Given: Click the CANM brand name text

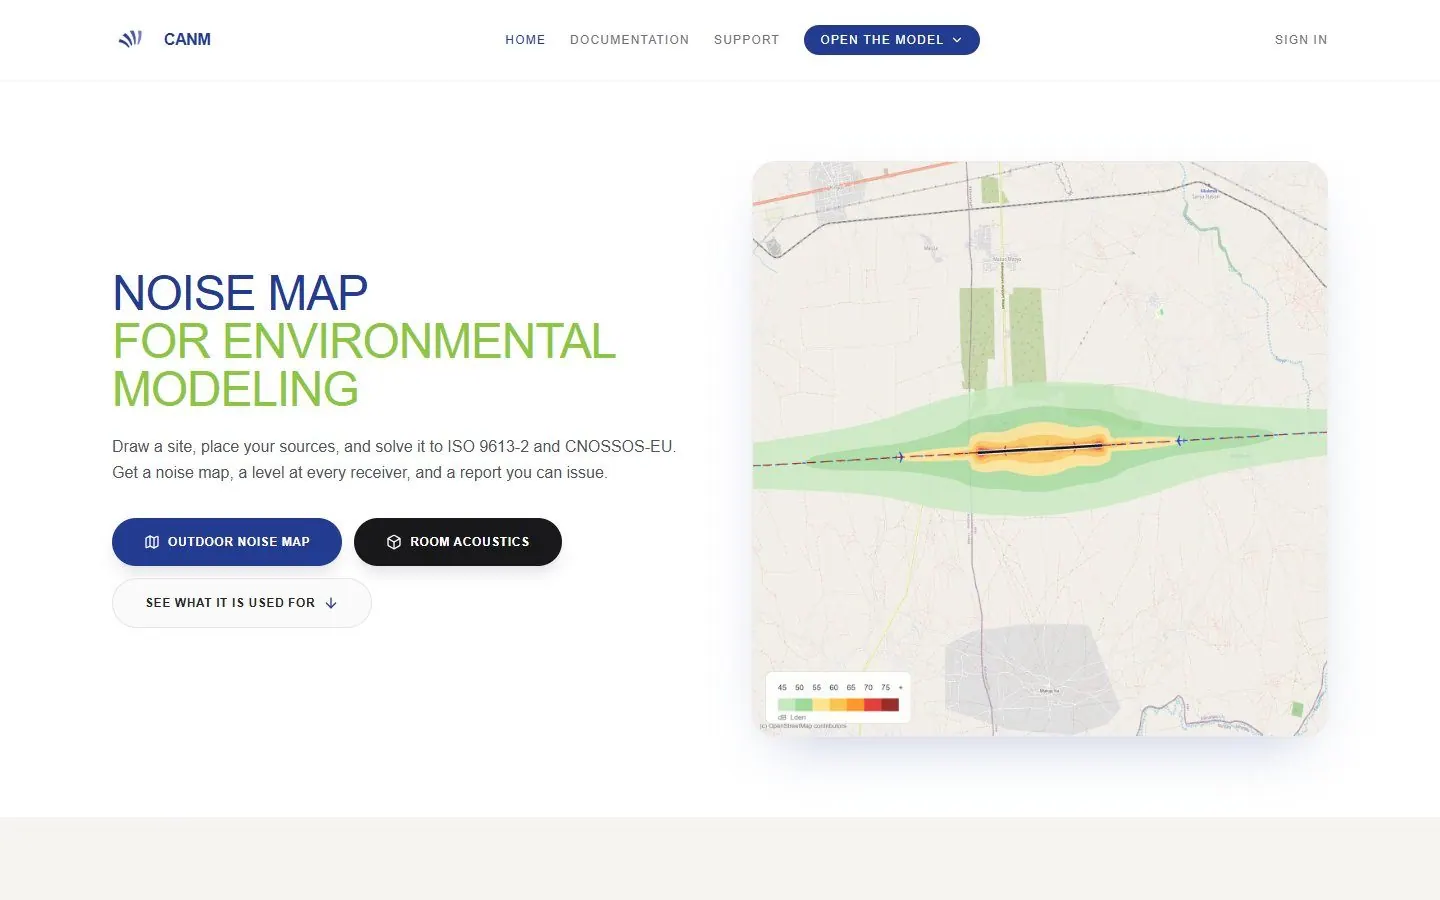Looking at the screenshot, I should click(x=187, y=40).
